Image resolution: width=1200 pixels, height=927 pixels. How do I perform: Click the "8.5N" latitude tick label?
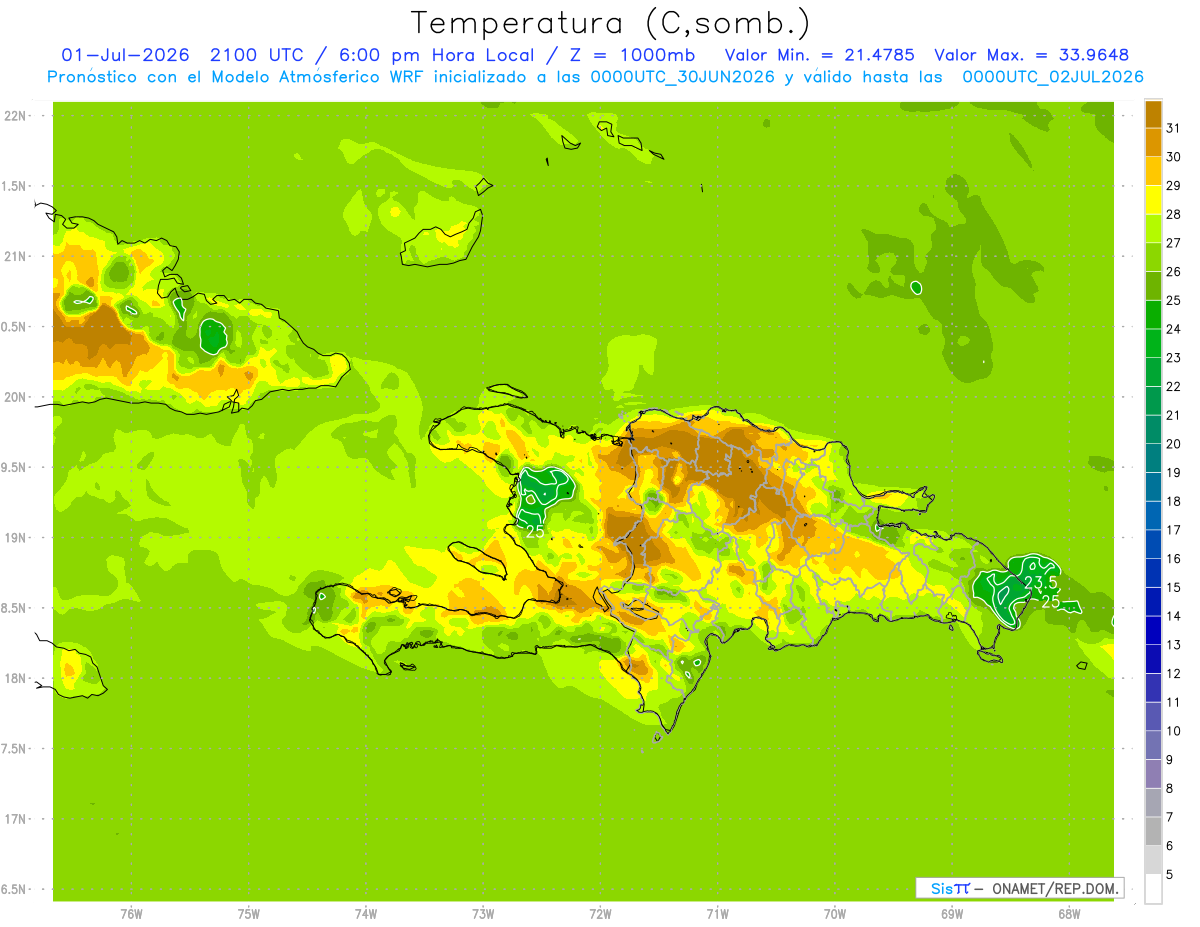[x=15, y=609]
